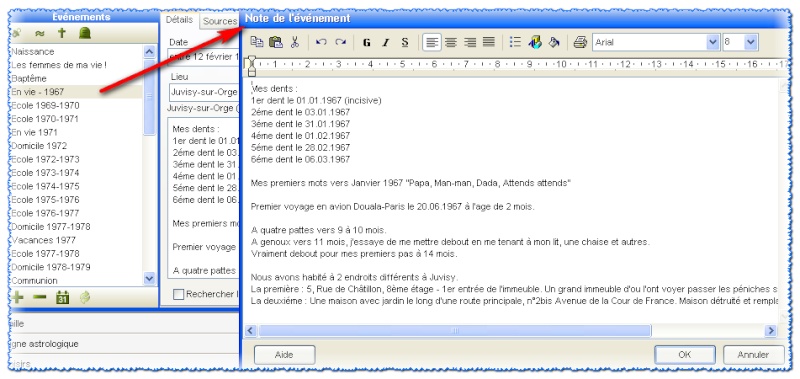Select the Baptême event

[29, 79]
